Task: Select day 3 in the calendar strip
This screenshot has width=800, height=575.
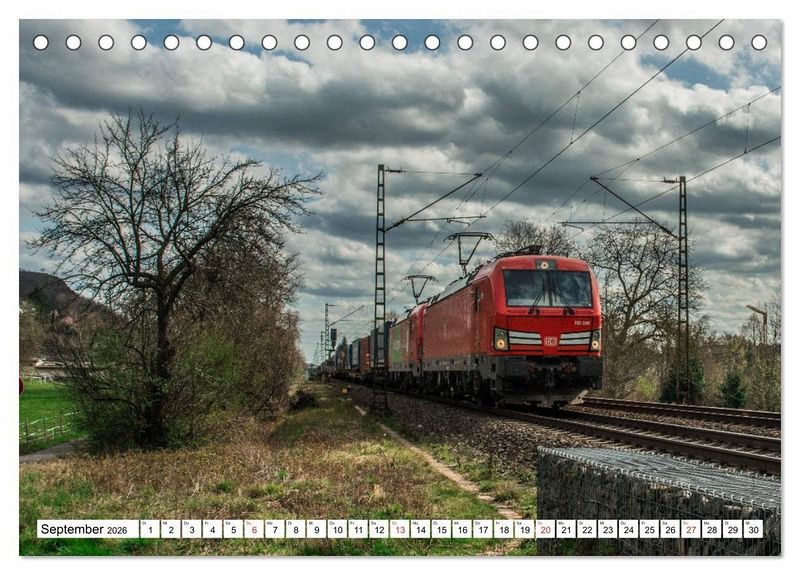Action: pyautogui.click(x=192, y=529)
